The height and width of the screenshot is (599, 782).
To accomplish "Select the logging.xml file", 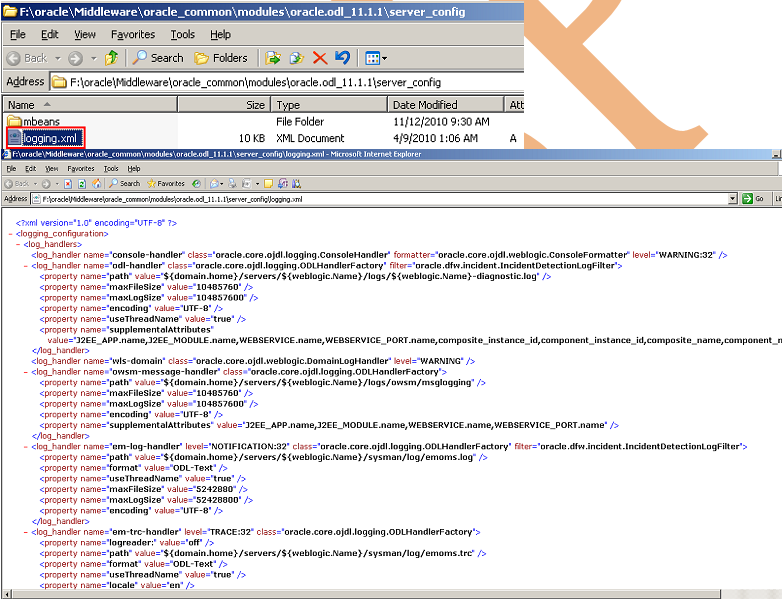I will click(45, 138).
